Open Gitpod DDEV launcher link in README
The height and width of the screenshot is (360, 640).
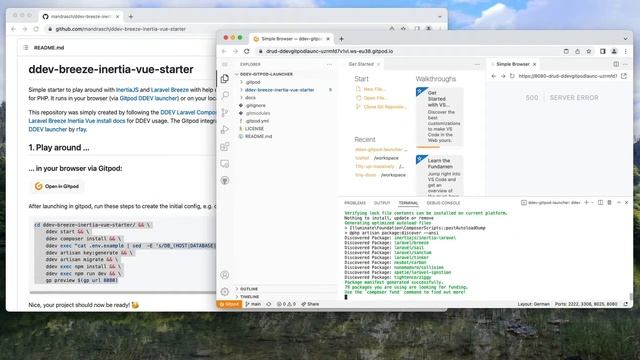tap(149, 98)
